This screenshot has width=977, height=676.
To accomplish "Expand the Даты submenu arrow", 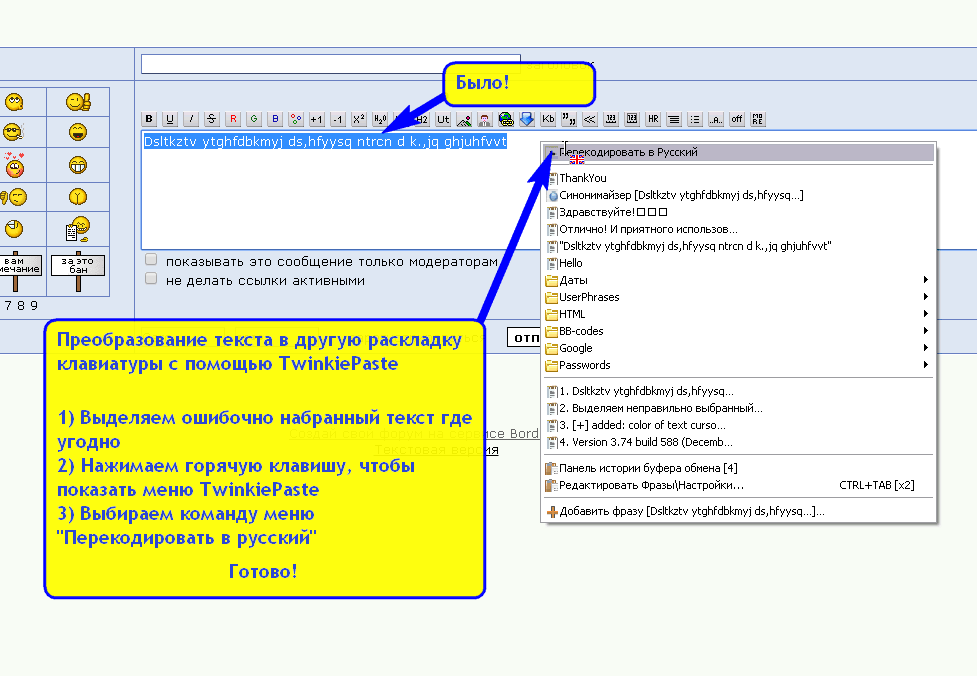I will pyautogui.click(x=926, y=280).
